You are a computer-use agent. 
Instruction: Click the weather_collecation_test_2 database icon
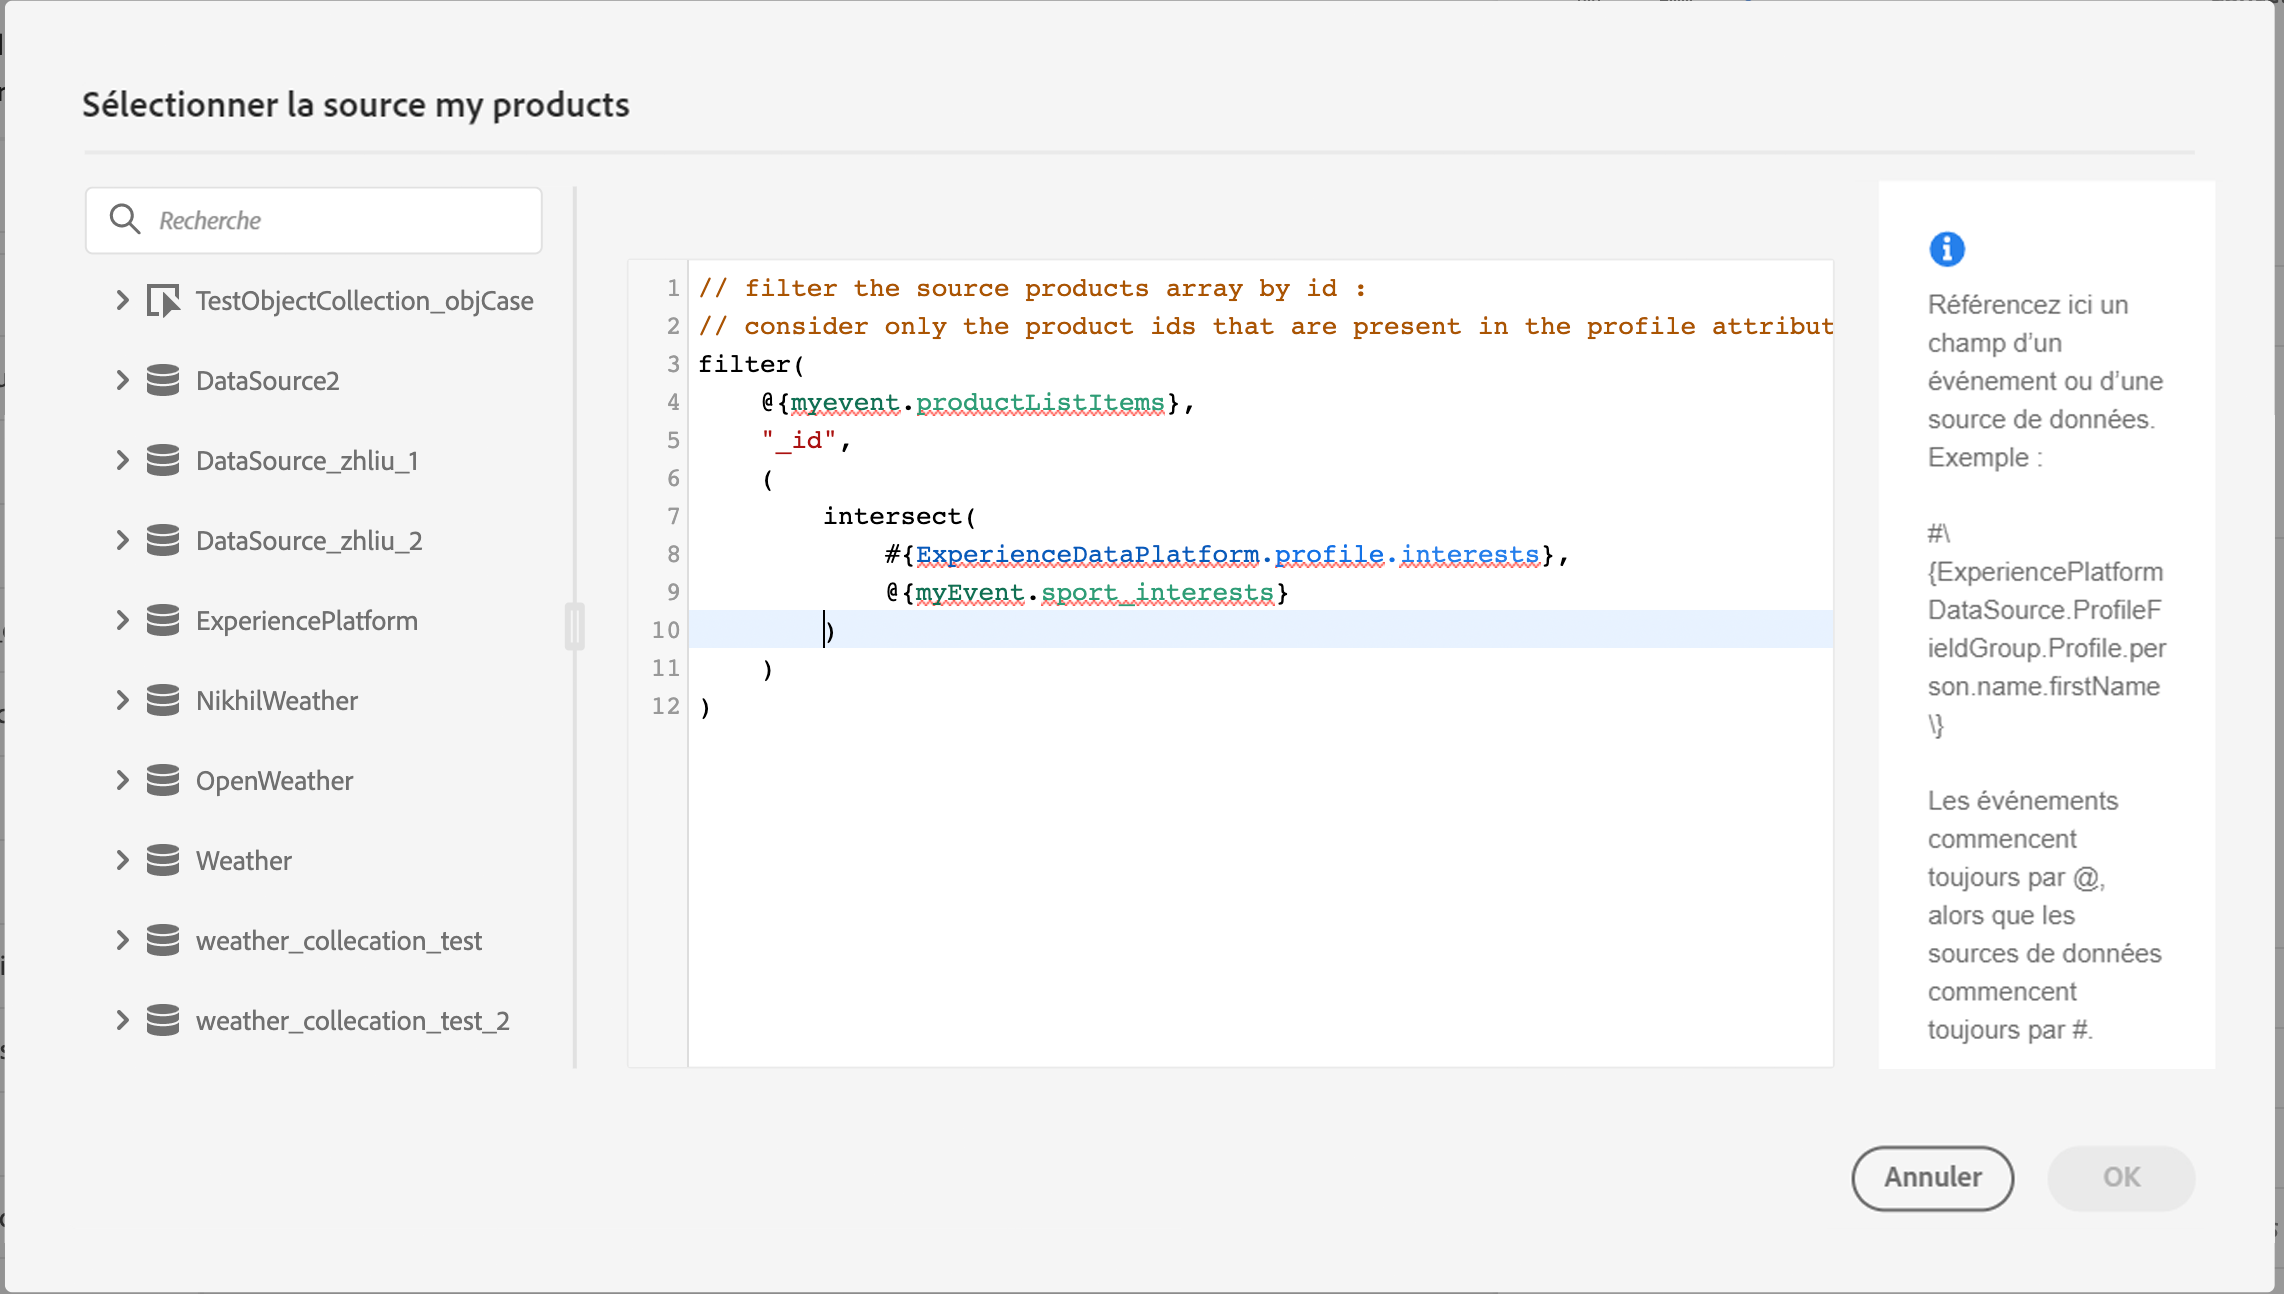163,1021
